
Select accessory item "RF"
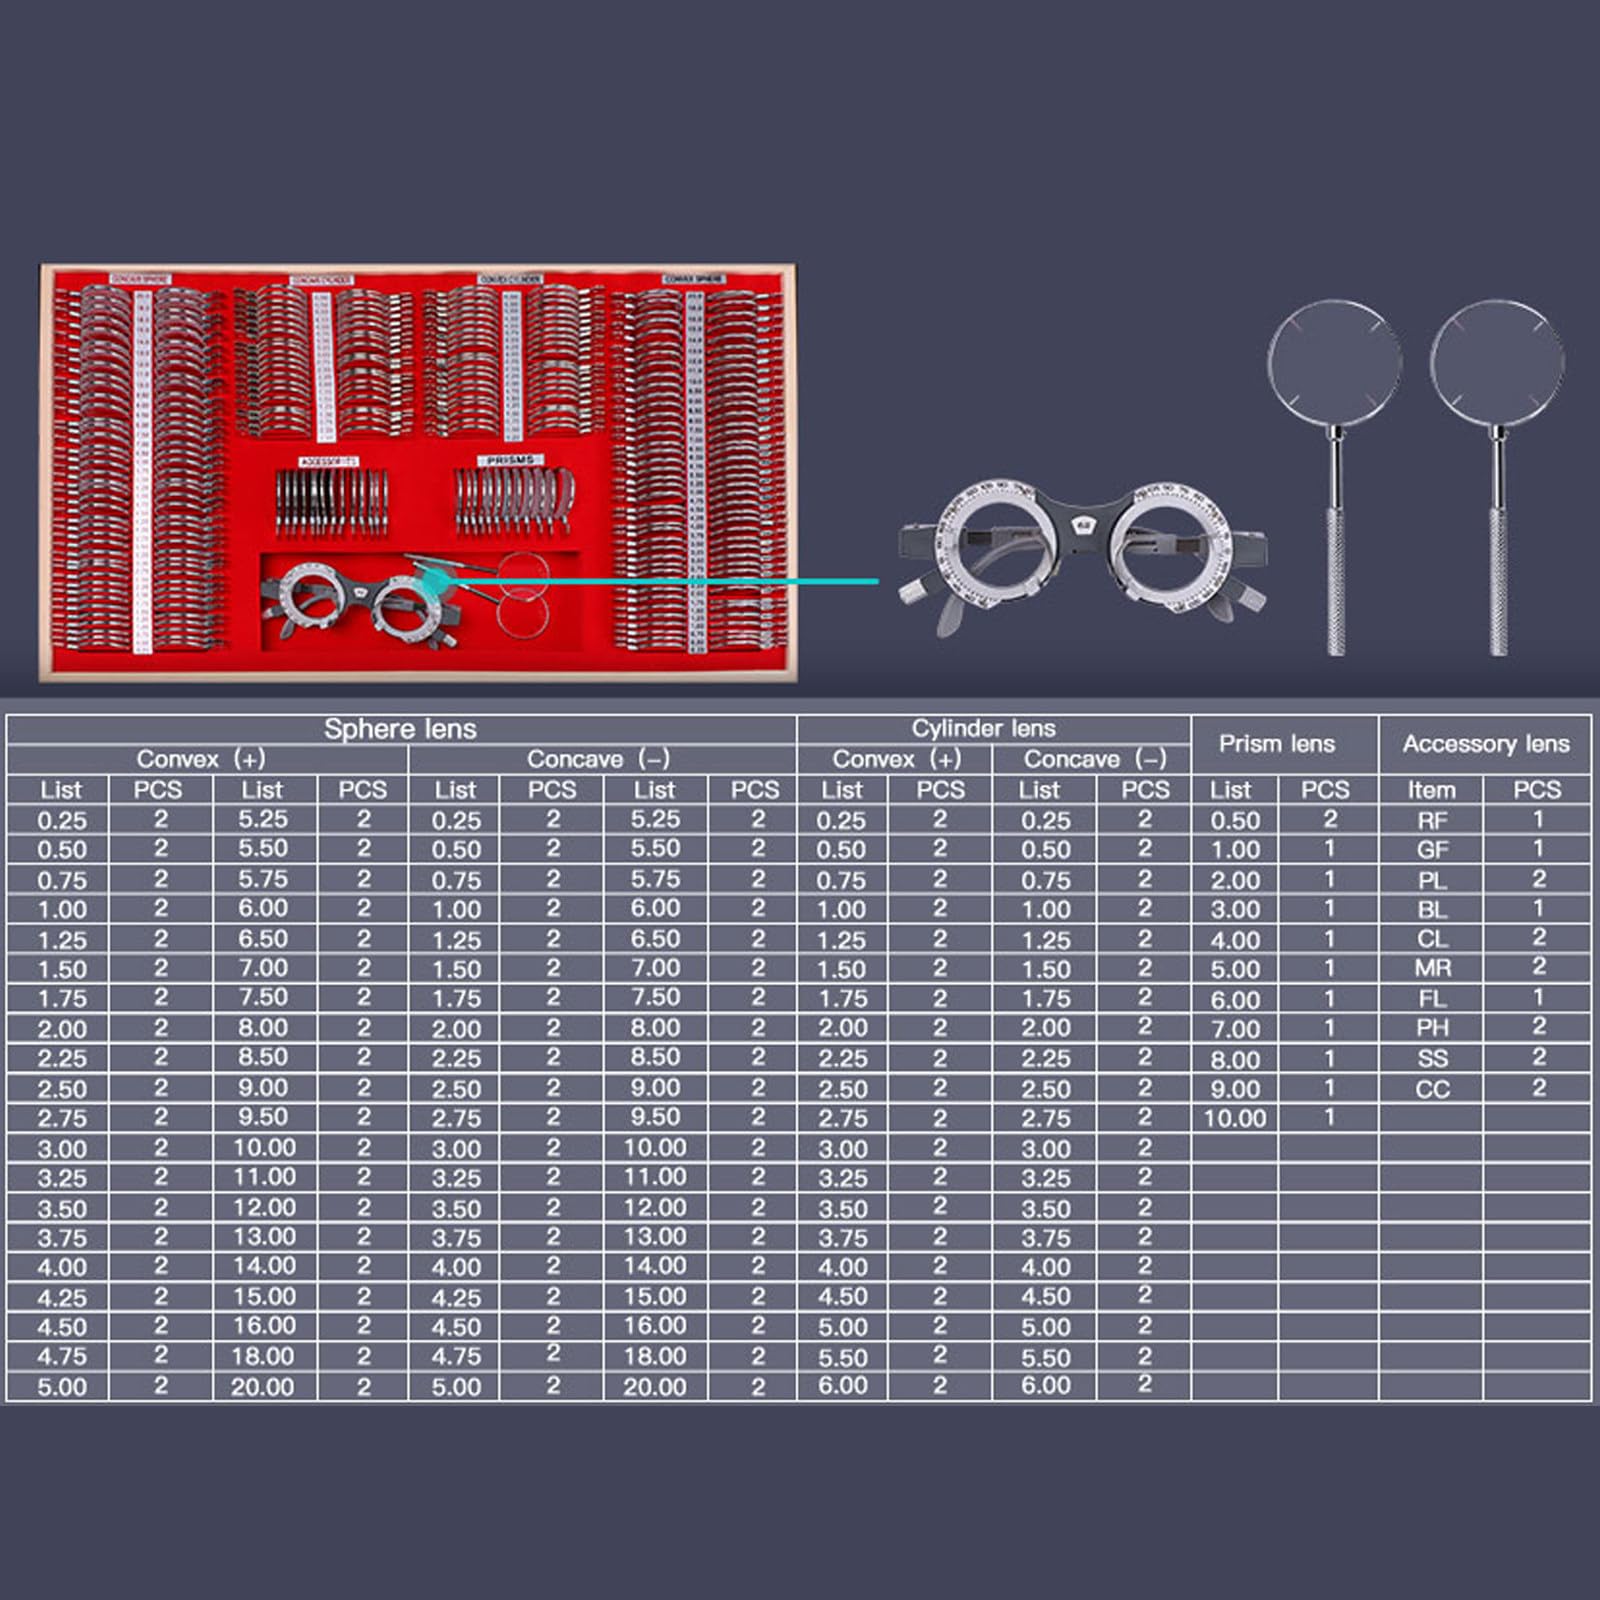tap(1432, 820)
